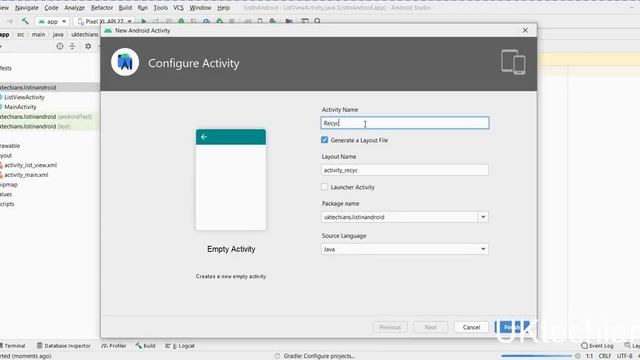Open the Logcat tool window

pos(180,346)
